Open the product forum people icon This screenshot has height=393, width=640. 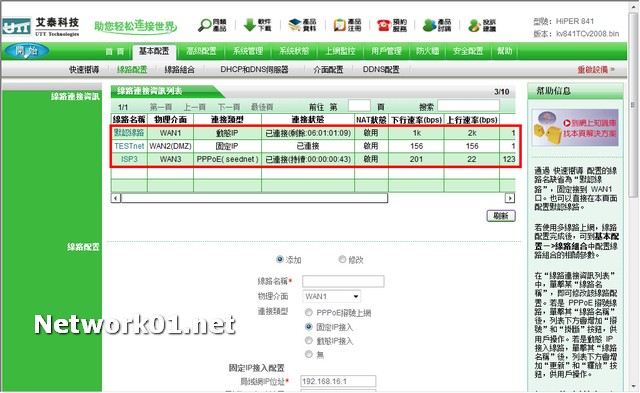(x=429, y=25)
